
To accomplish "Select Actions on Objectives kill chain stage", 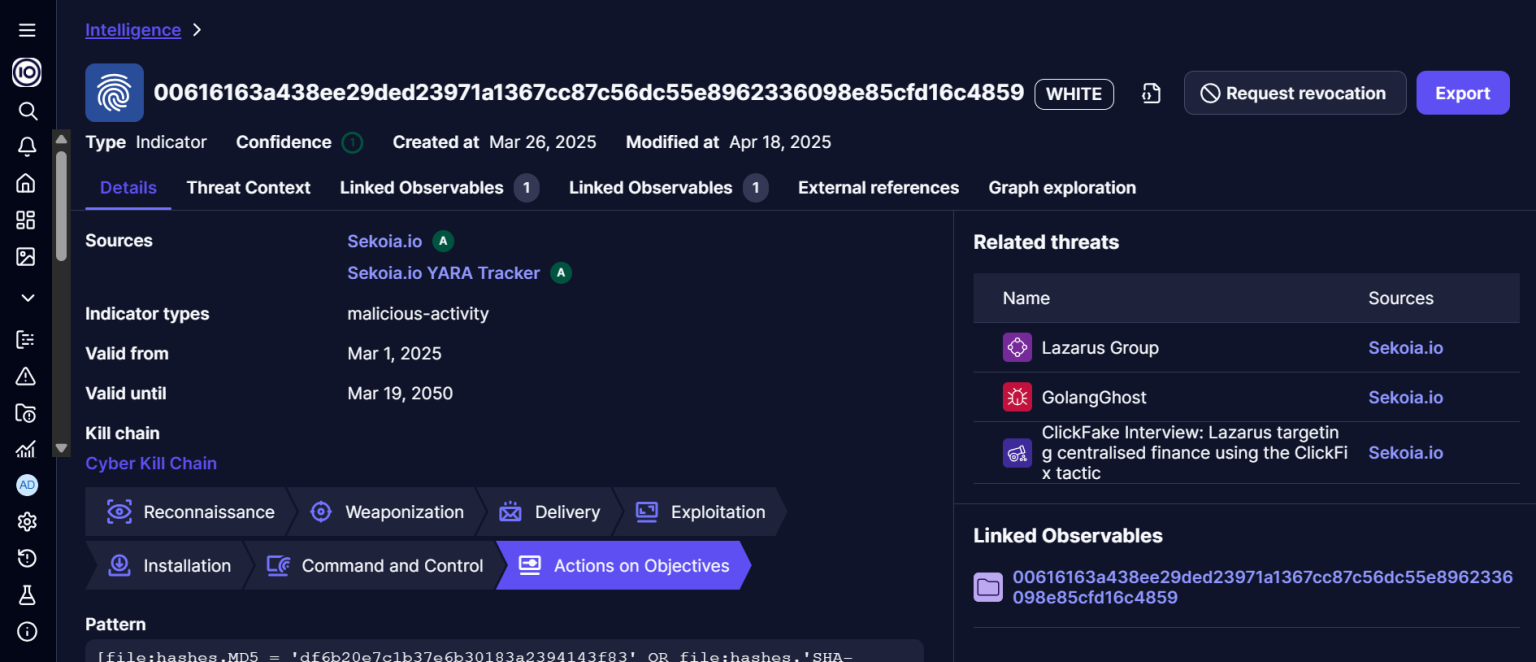I will pyautogui.click(x=623, y=566).
